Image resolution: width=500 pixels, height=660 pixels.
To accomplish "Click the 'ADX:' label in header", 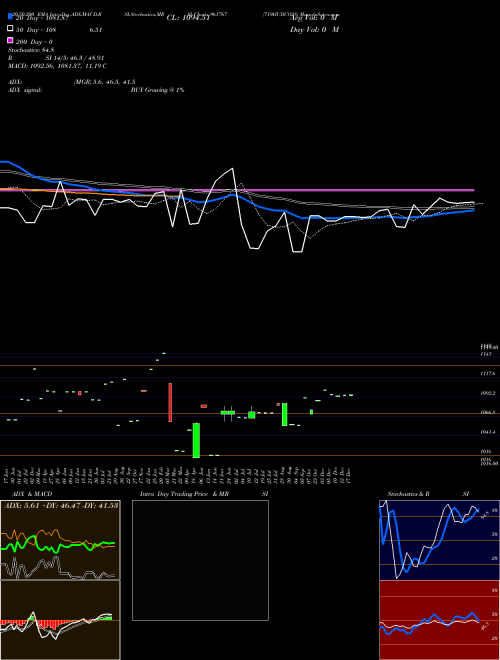I will 15,82.
